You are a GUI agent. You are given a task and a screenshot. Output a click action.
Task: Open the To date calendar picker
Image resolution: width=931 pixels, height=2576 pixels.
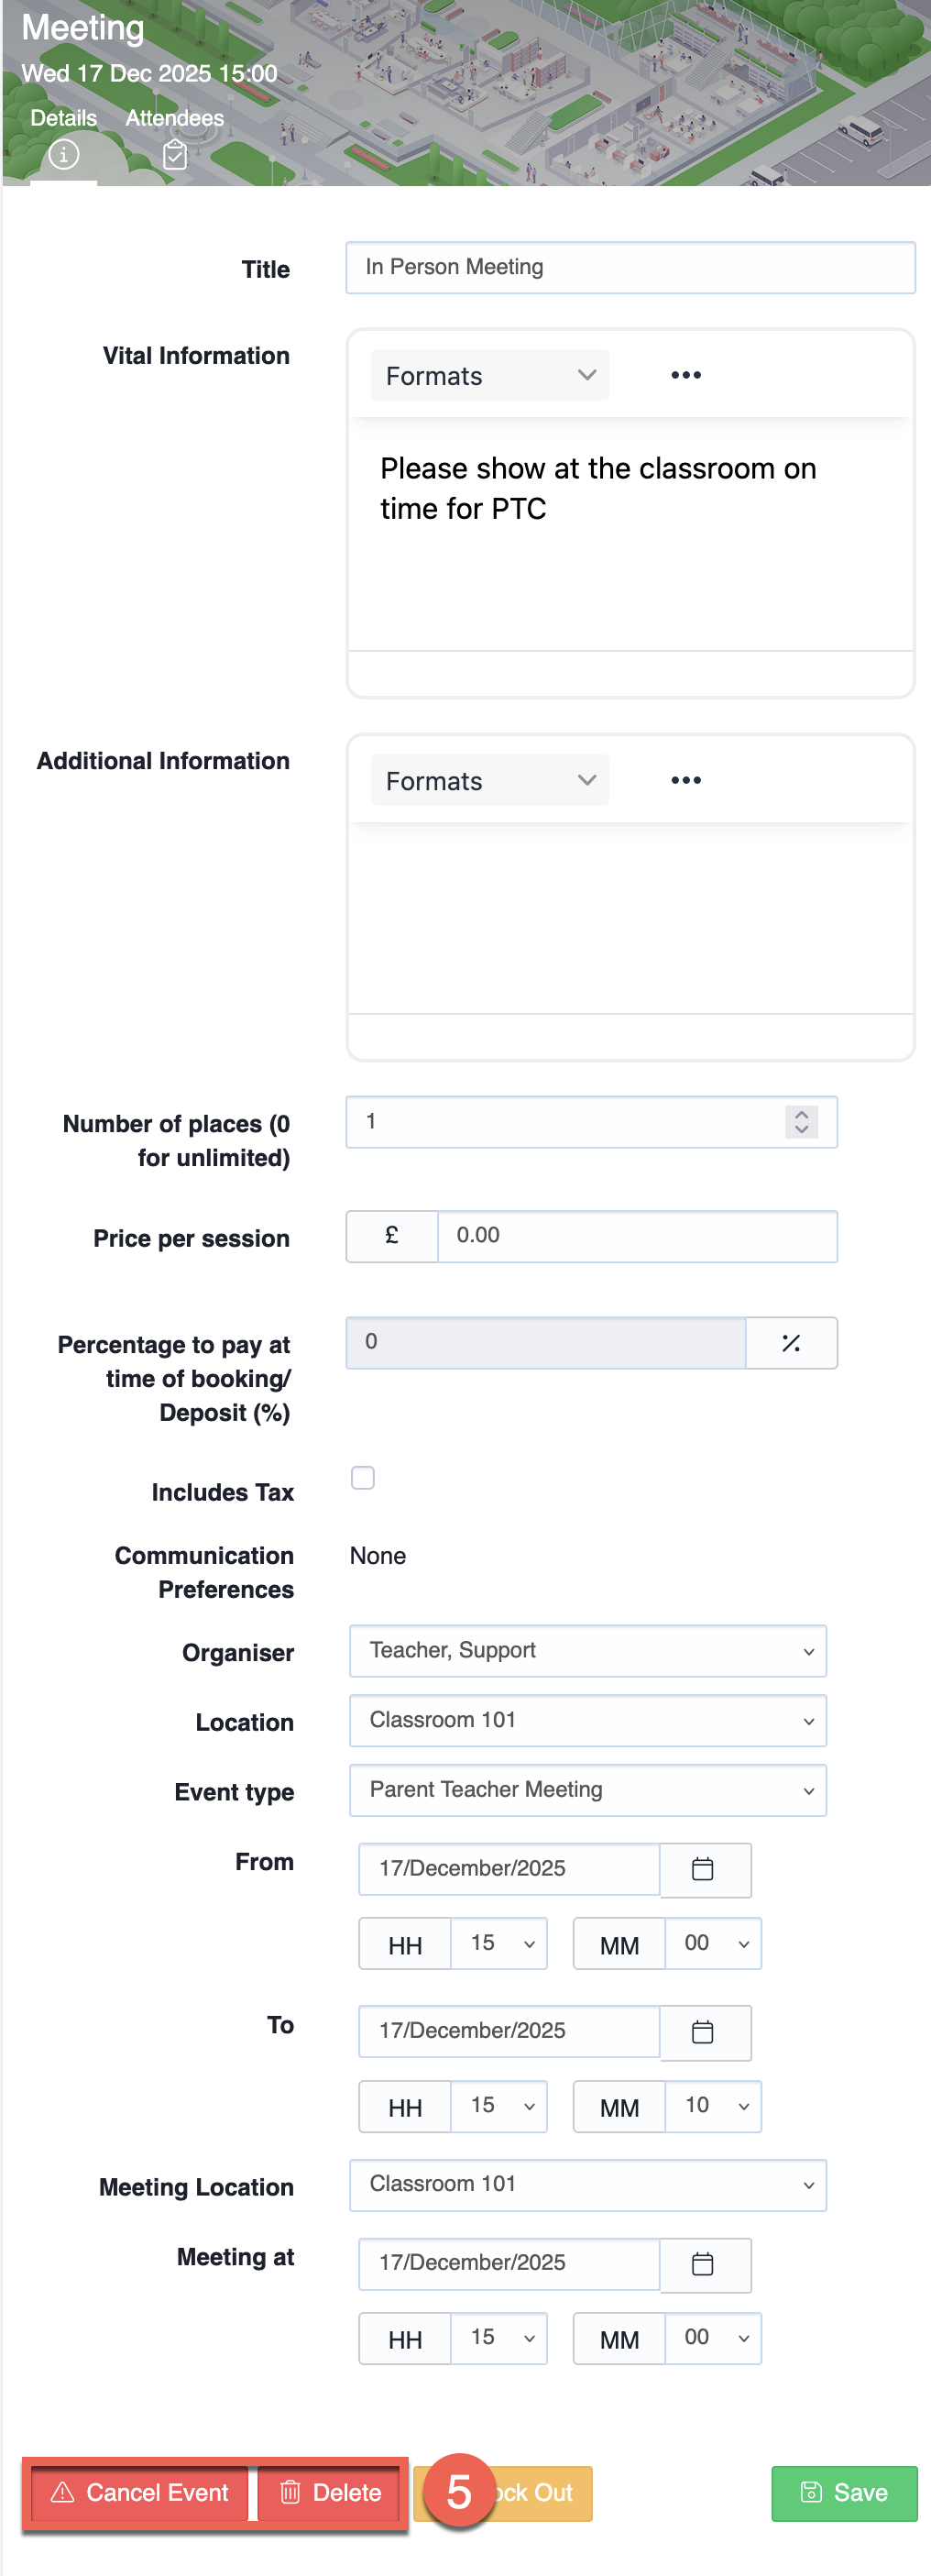click(703, 2032)
